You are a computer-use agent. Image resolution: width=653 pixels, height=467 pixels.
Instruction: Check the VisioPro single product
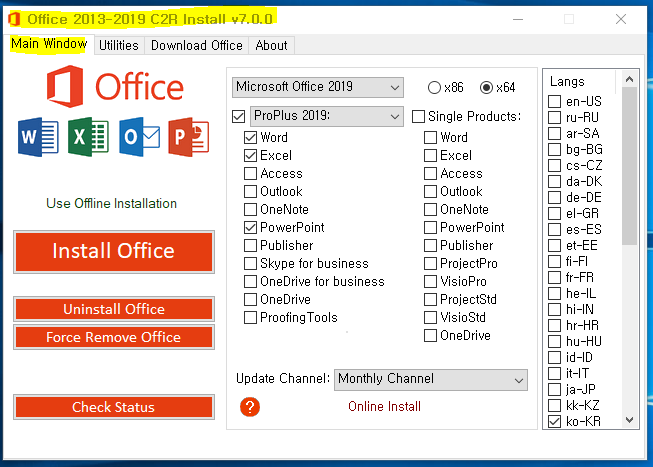click(430, 282)
